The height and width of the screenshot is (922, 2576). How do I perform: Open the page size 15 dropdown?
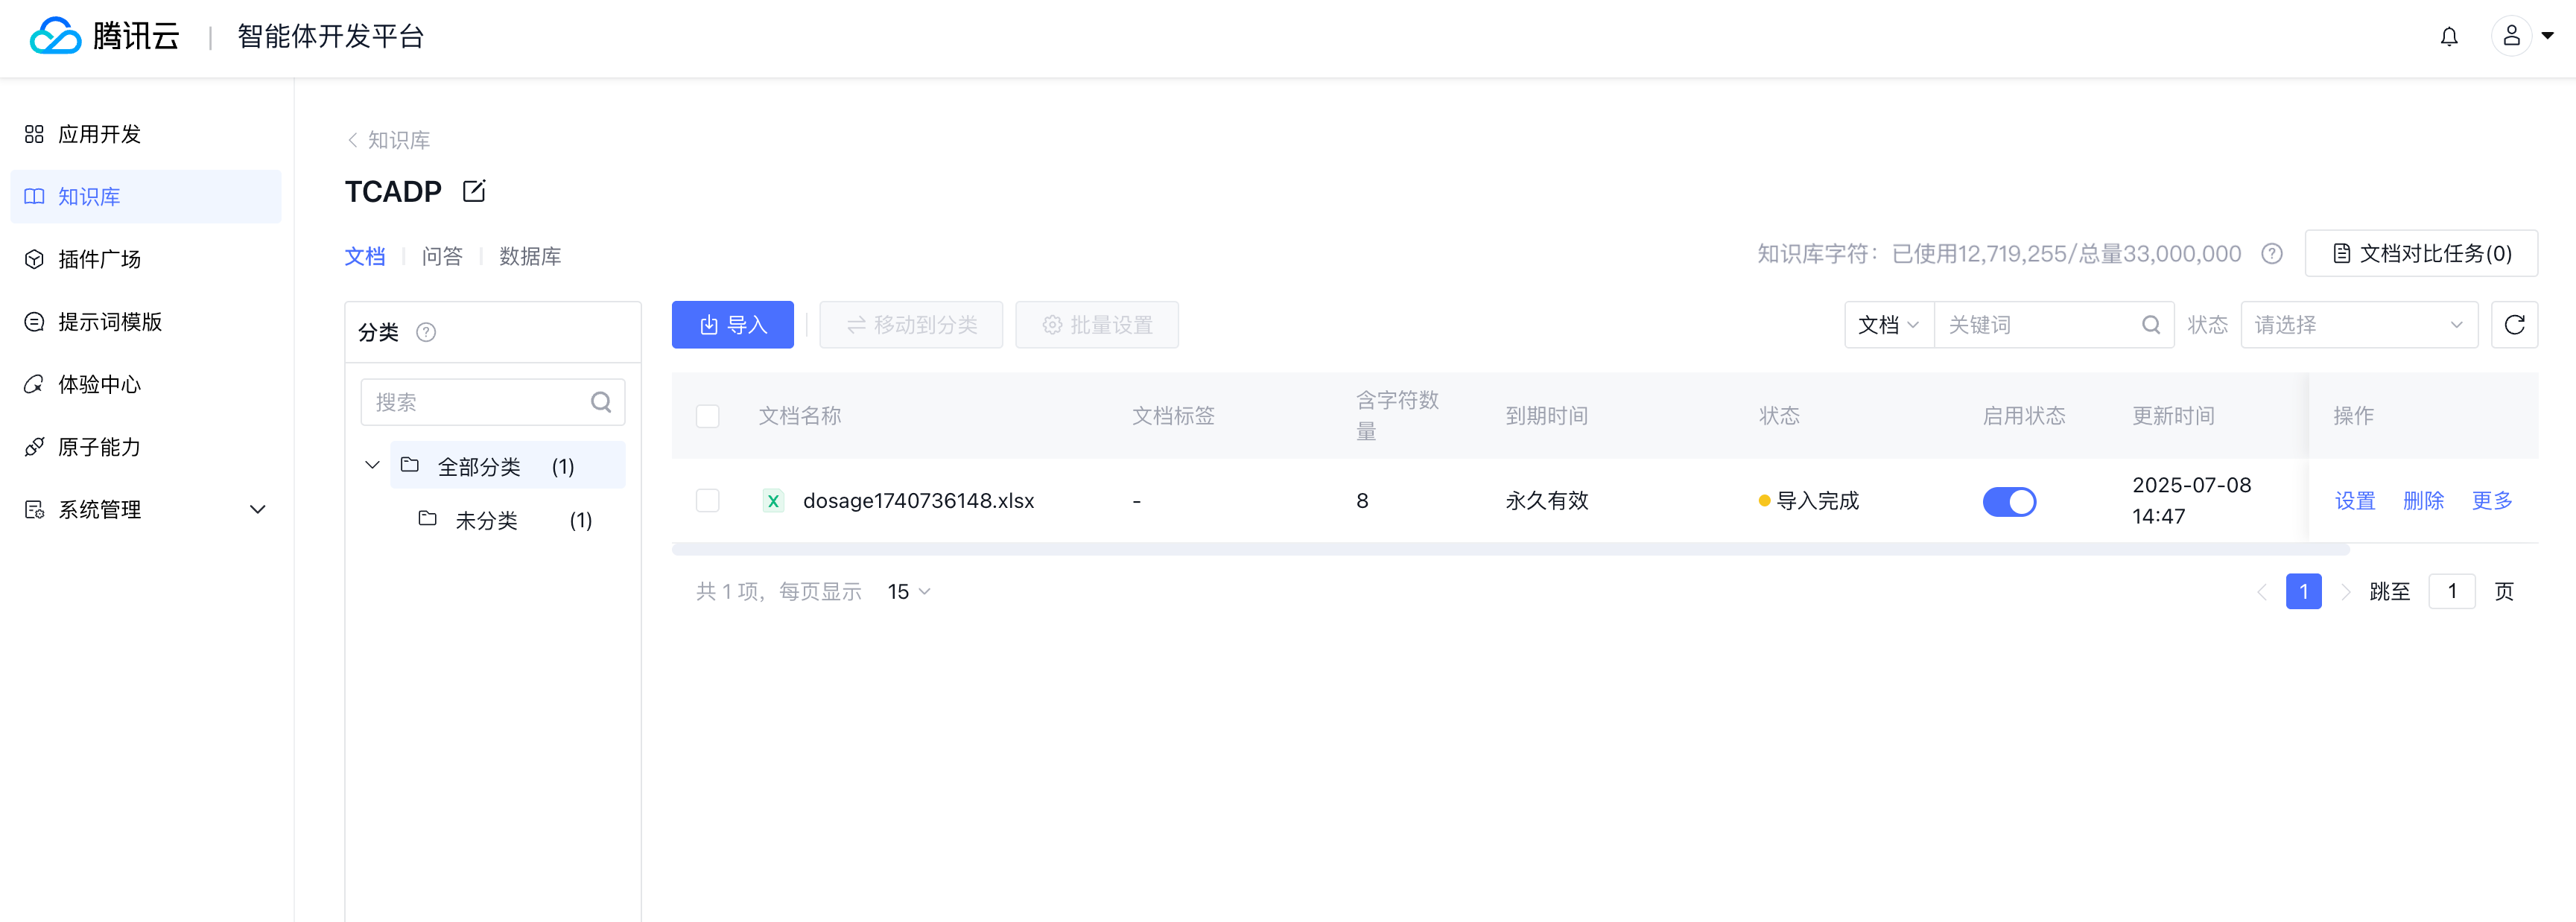[x=908, y=592]
